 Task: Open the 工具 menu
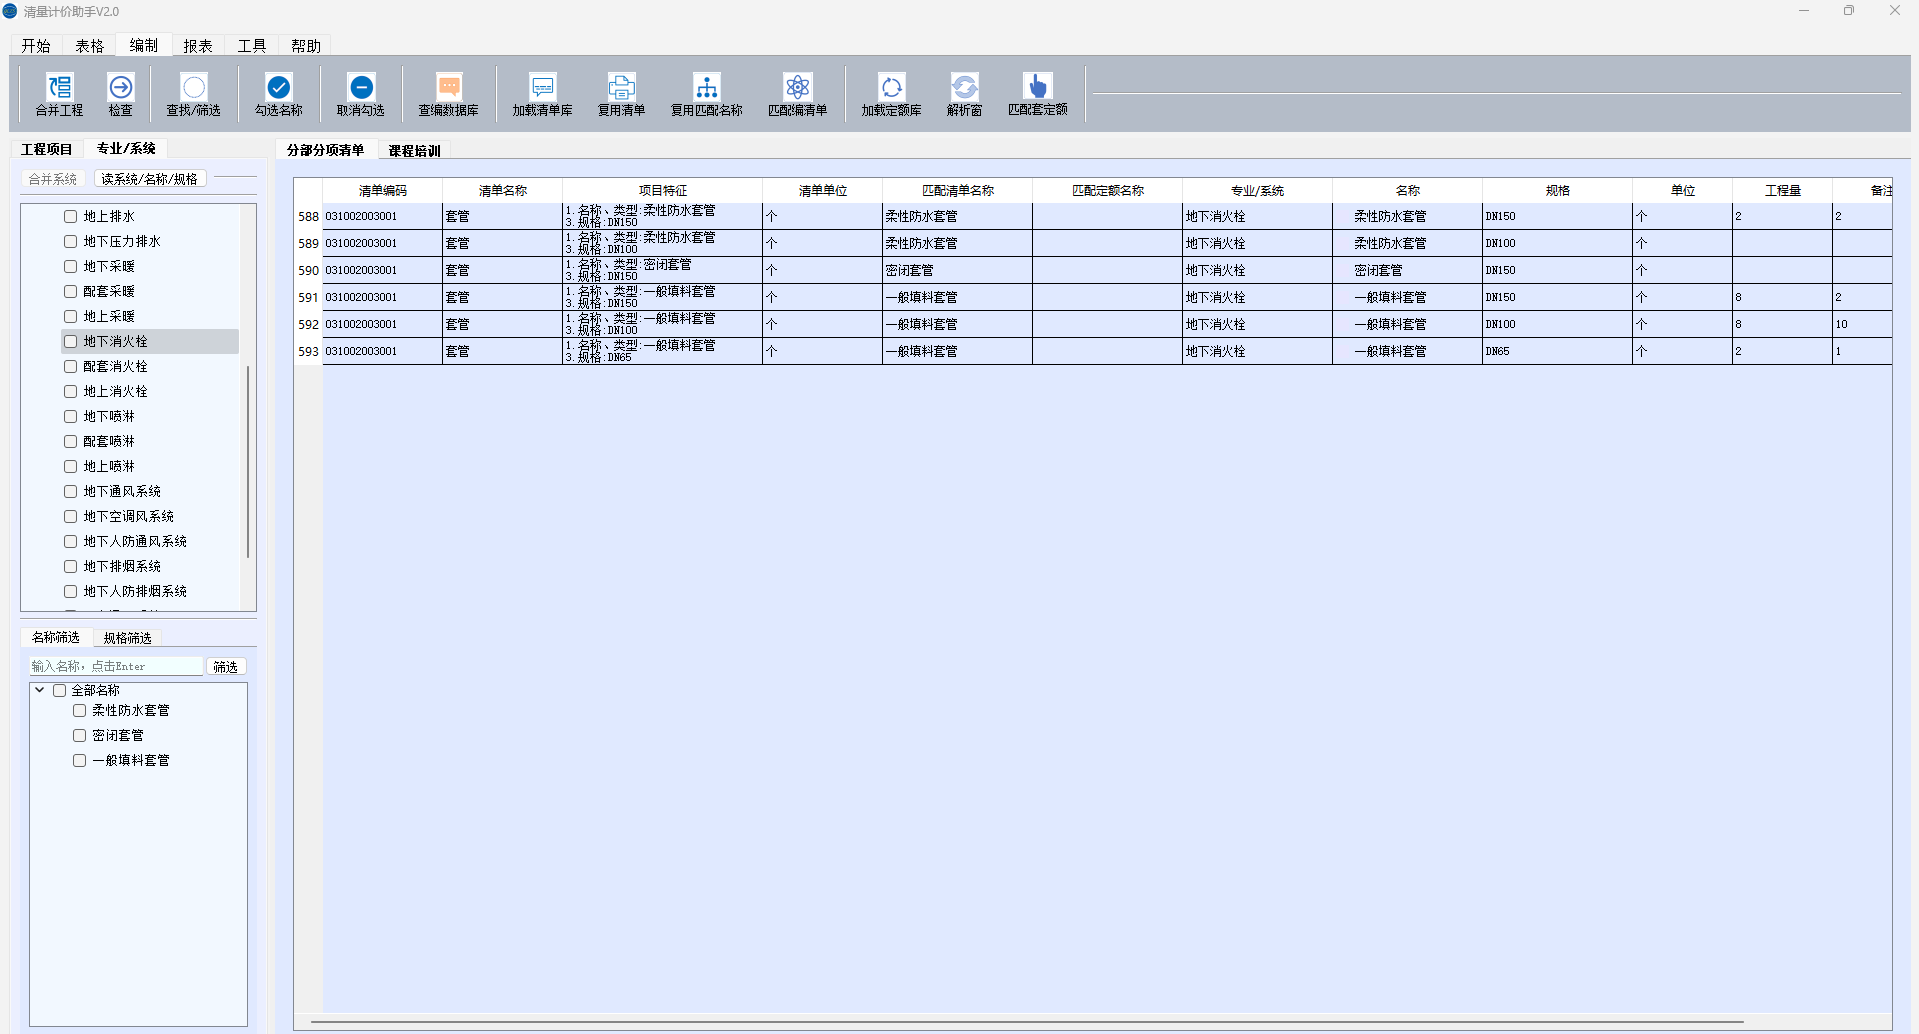[x=252, y=46]
